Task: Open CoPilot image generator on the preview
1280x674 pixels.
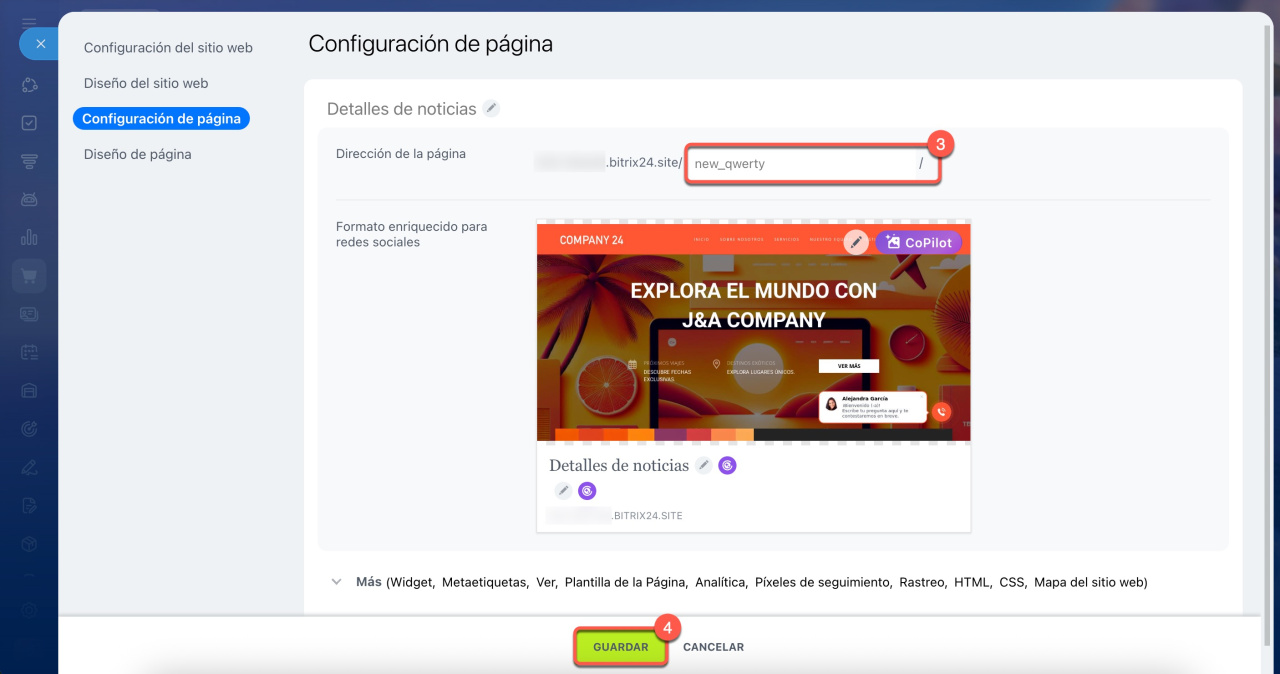Action: tap(919, 242)
